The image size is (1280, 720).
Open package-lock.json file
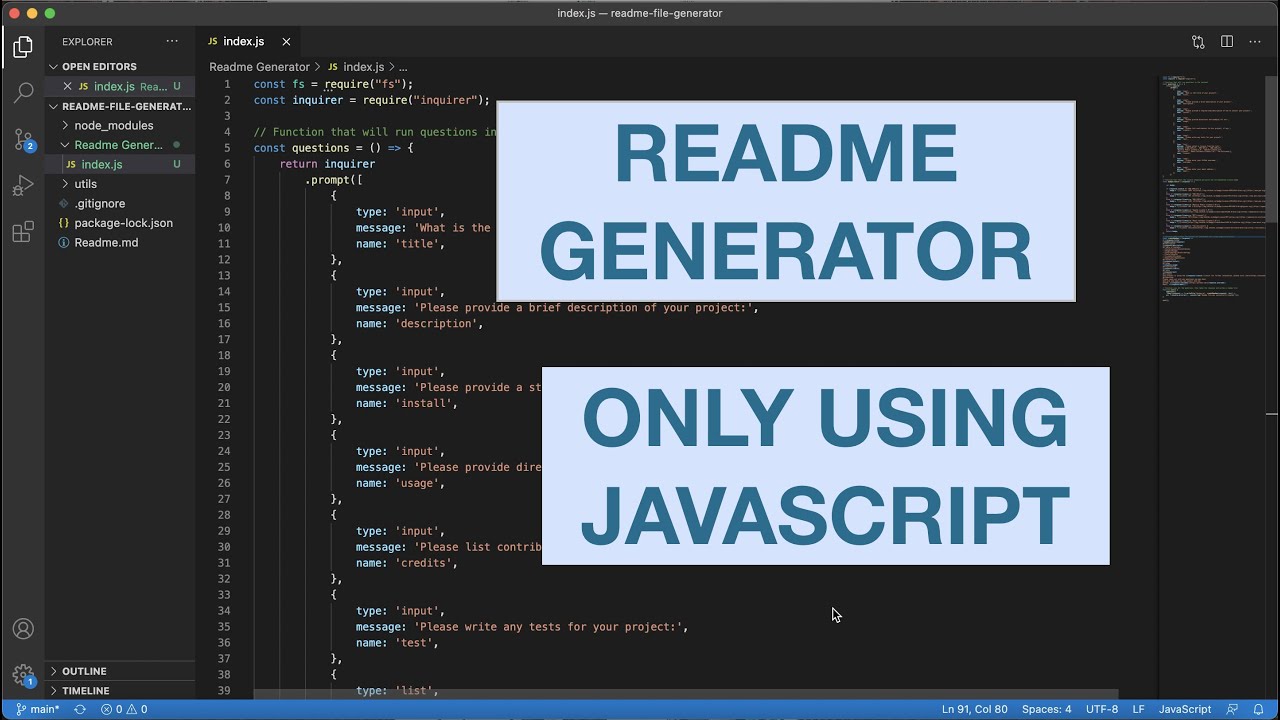(123, 223)
